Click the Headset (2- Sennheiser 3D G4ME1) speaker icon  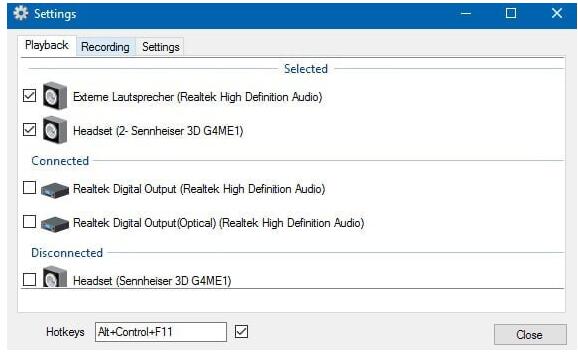point(55,130)
